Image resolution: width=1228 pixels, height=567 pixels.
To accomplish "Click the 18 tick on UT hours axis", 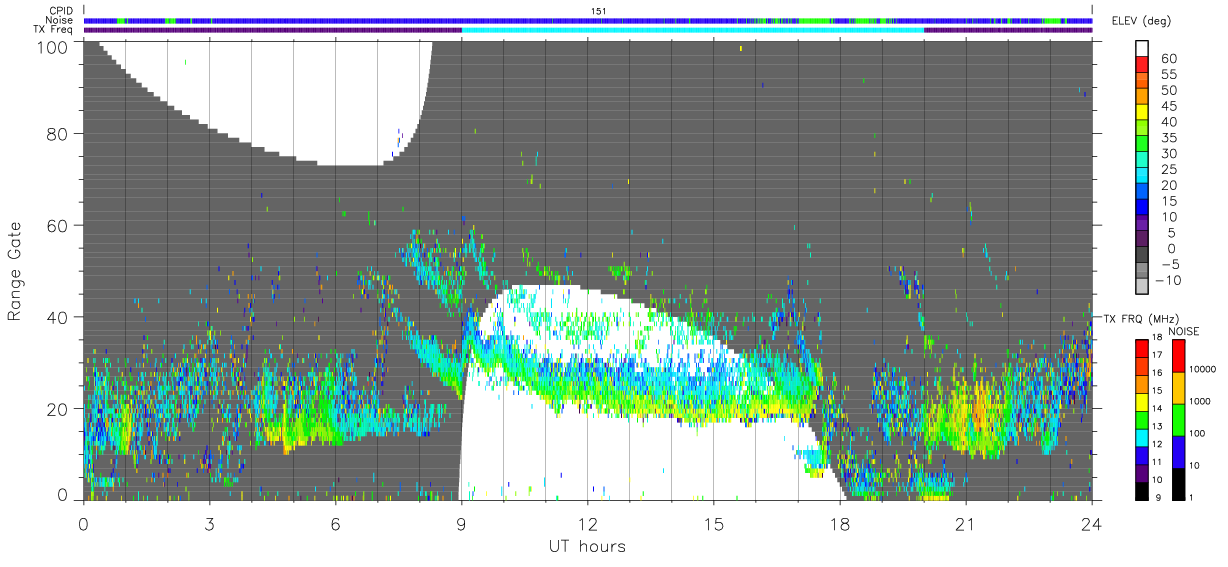I will click(x=839, y=523).
